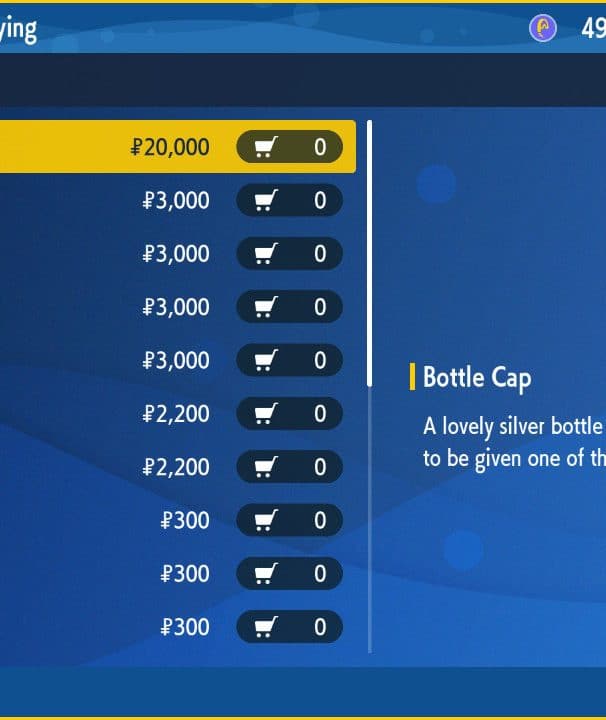Click the quantity counter on the second ₽2,200 row
This screenshot has height=720, width=606.
tap(320, 467)
